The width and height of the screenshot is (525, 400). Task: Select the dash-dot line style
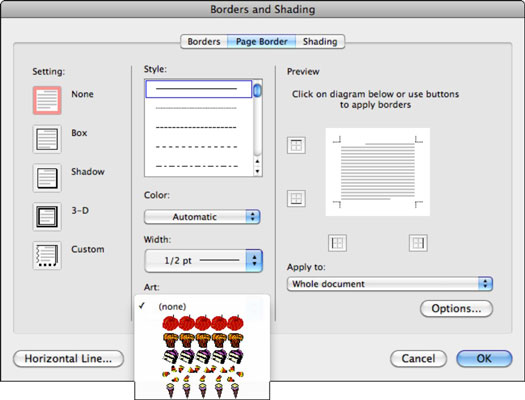(x=197, y=166)
